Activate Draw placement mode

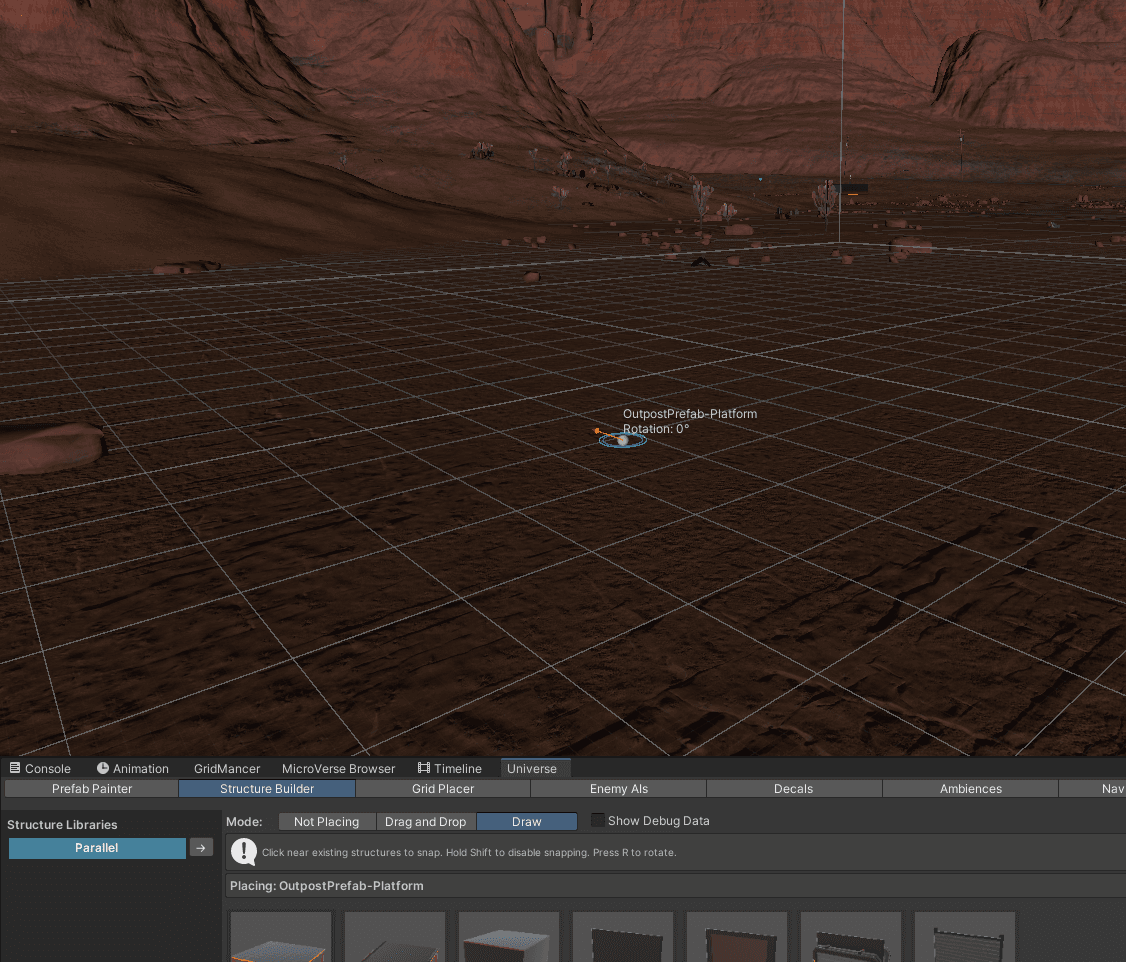(x=527, y=821)
